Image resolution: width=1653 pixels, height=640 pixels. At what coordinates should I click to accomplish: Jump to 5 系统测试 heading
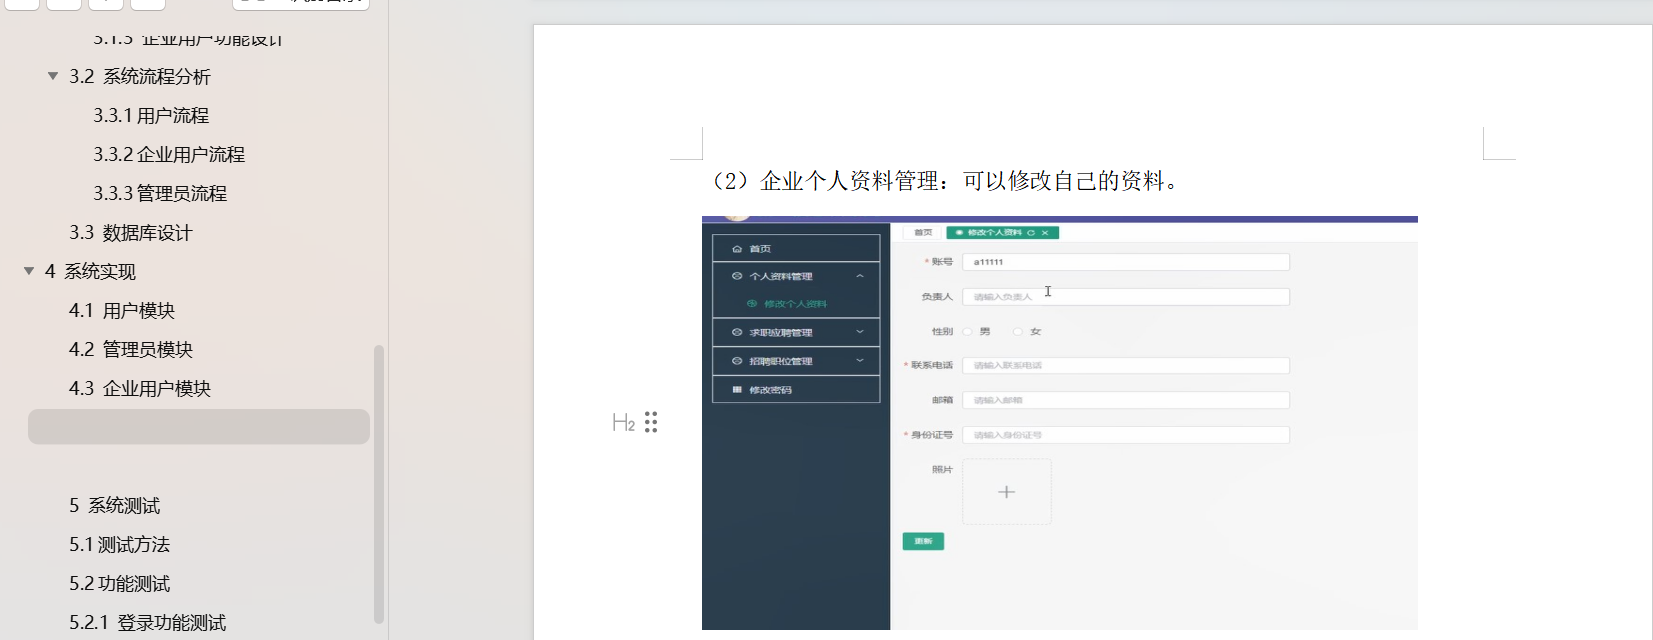(114, 506)
